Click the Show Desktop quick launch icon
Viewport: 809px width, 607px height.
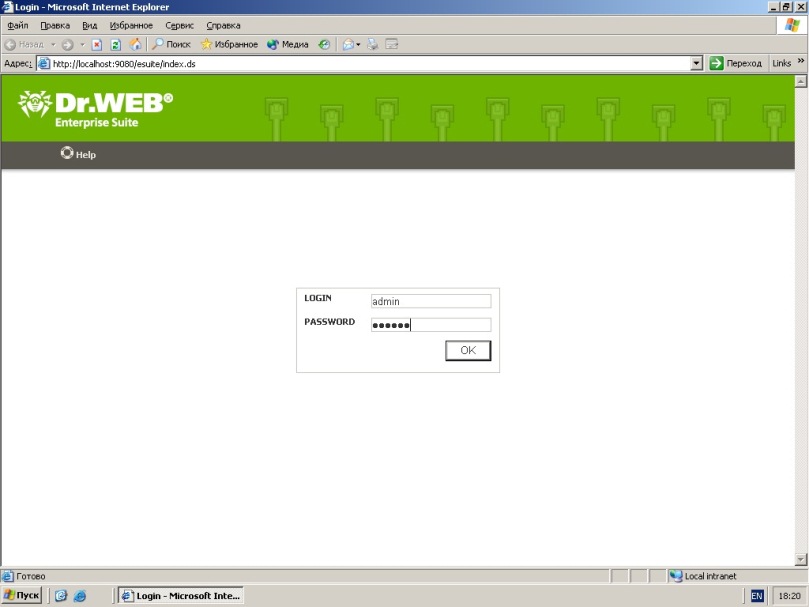tap(61, 596)
